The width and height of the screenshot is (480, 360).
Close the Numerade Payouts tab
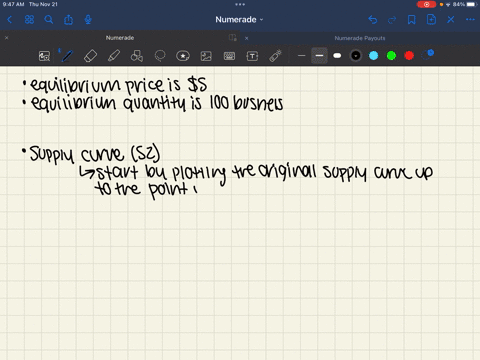point(246,38)
